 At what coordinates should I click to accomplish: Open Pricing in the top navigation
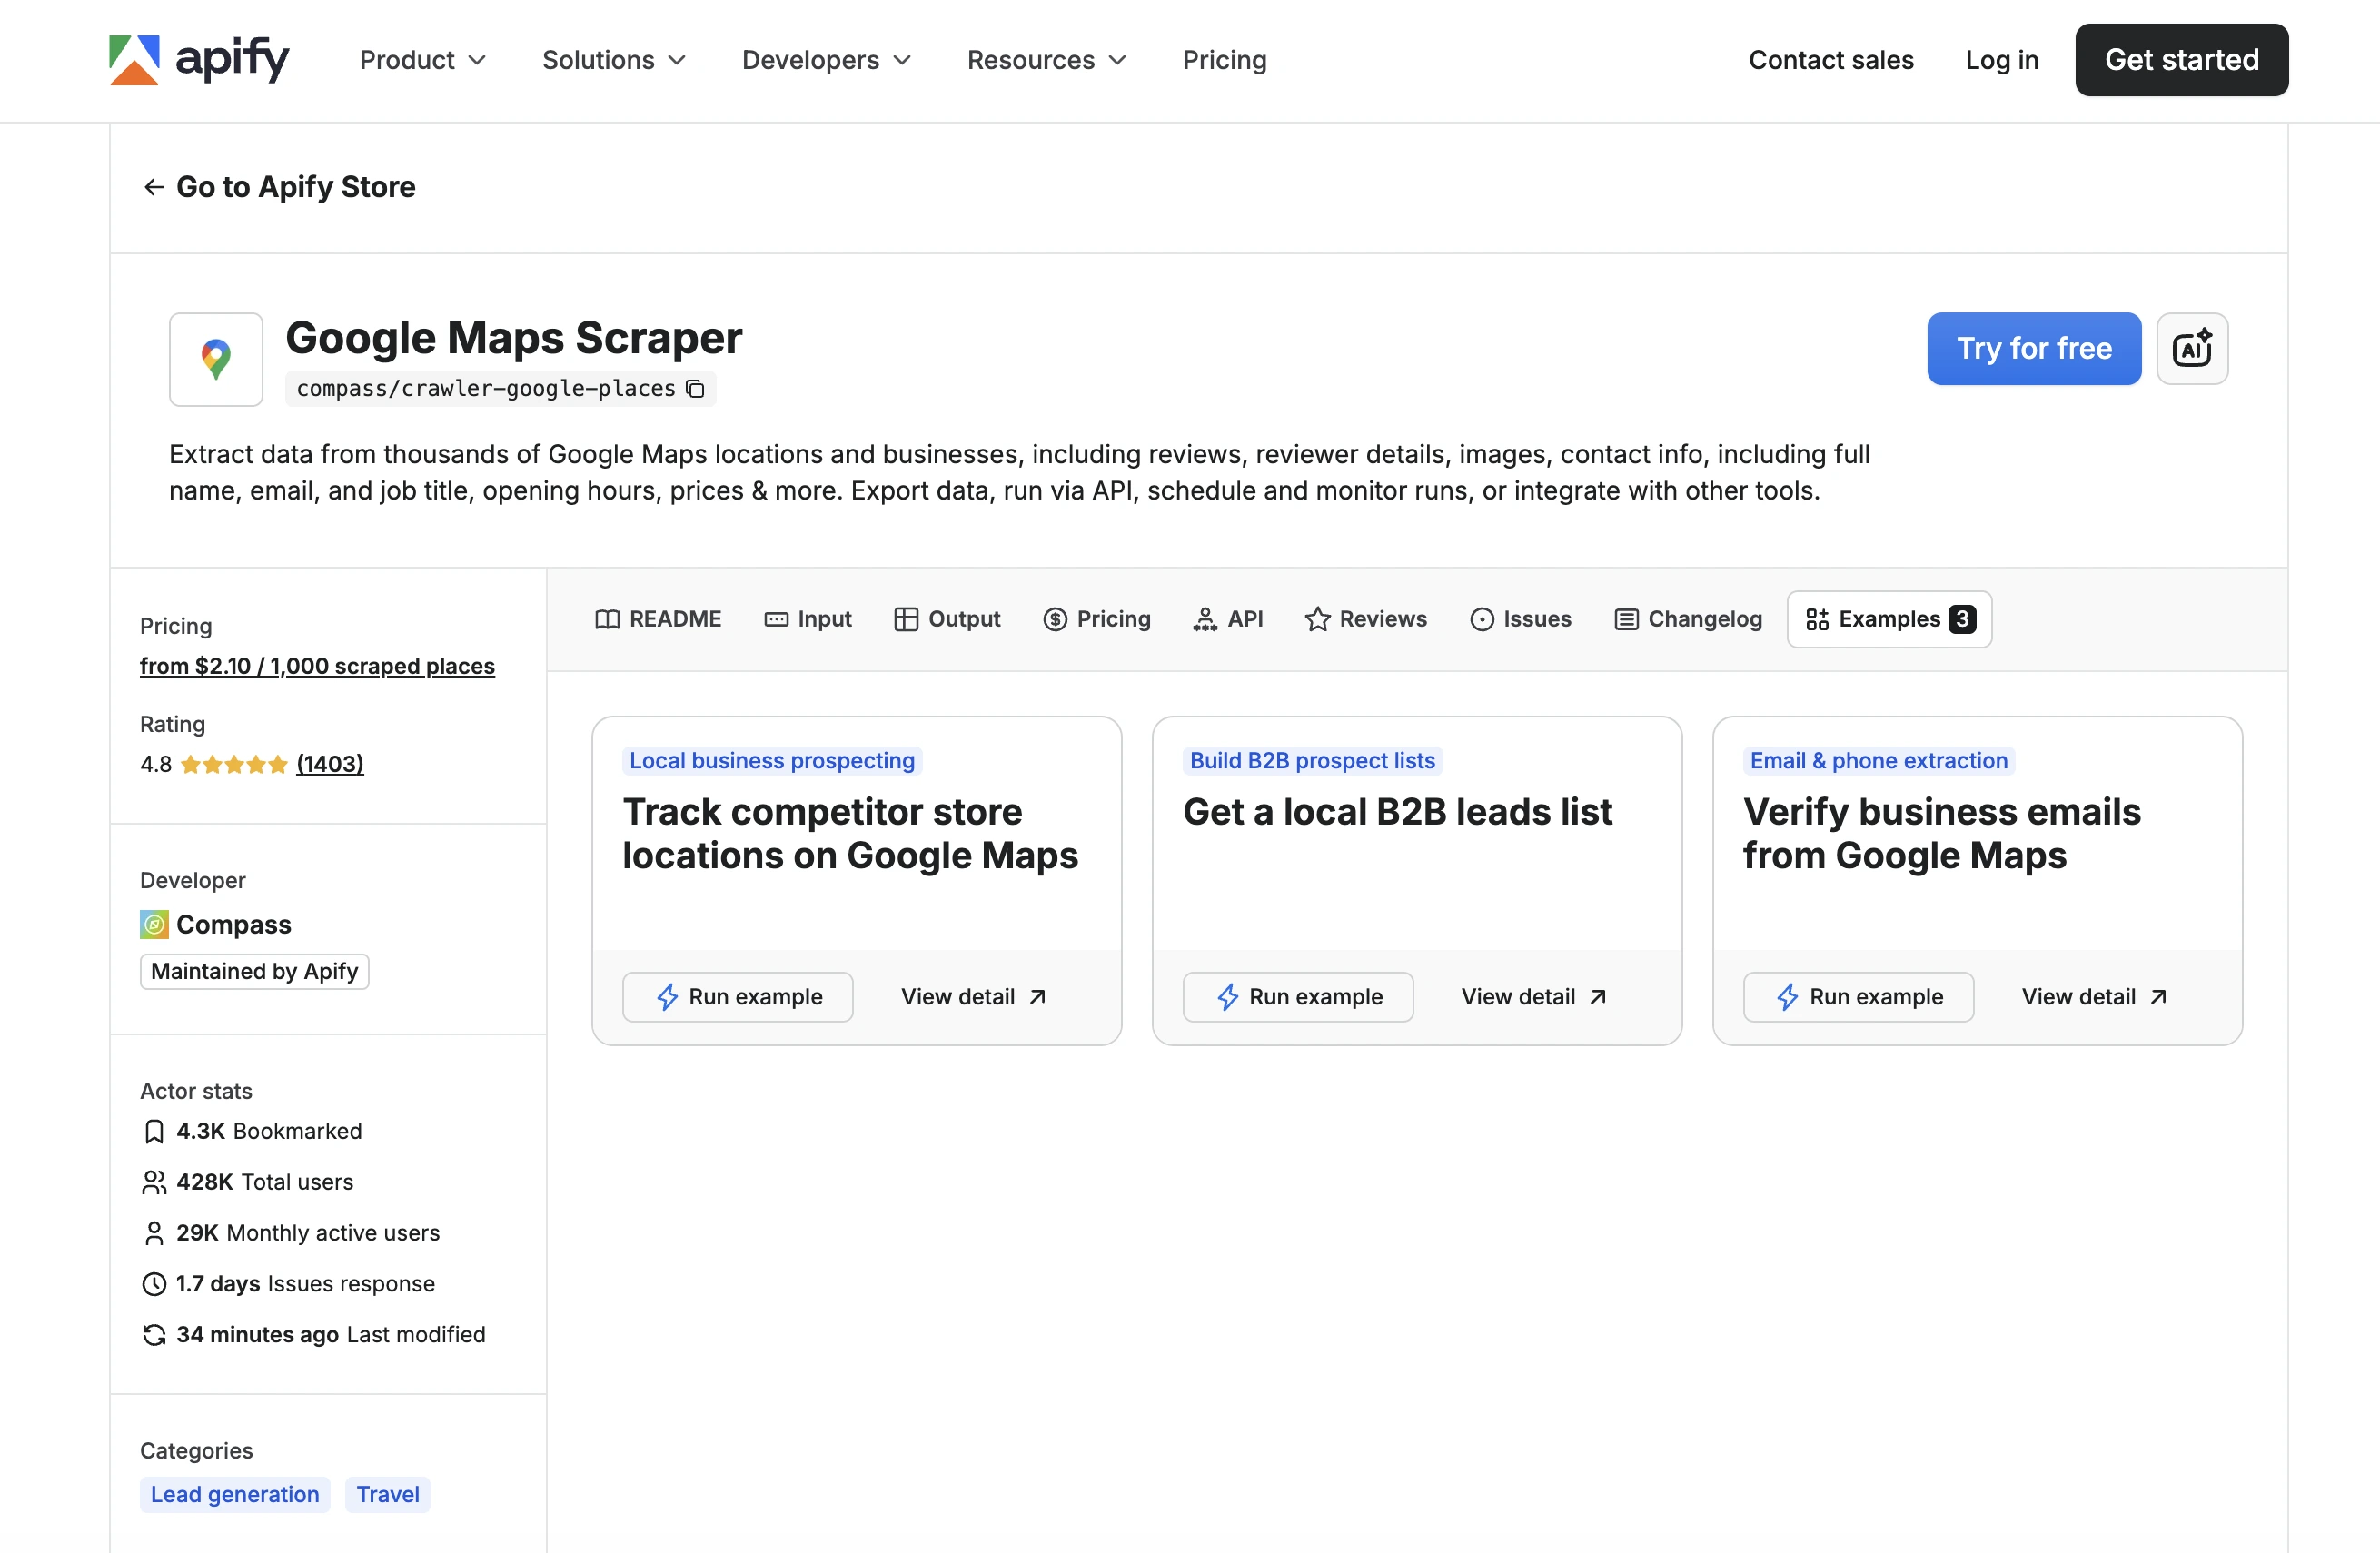[1224, 60]
